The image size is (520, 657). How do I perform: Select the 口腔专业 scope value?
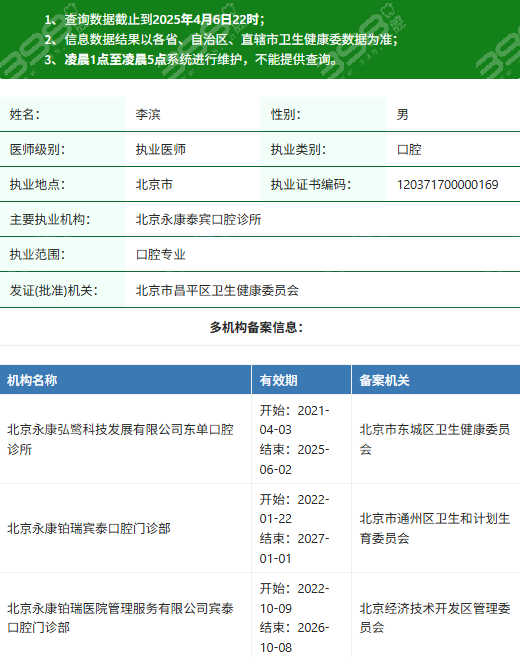point(160,254)
